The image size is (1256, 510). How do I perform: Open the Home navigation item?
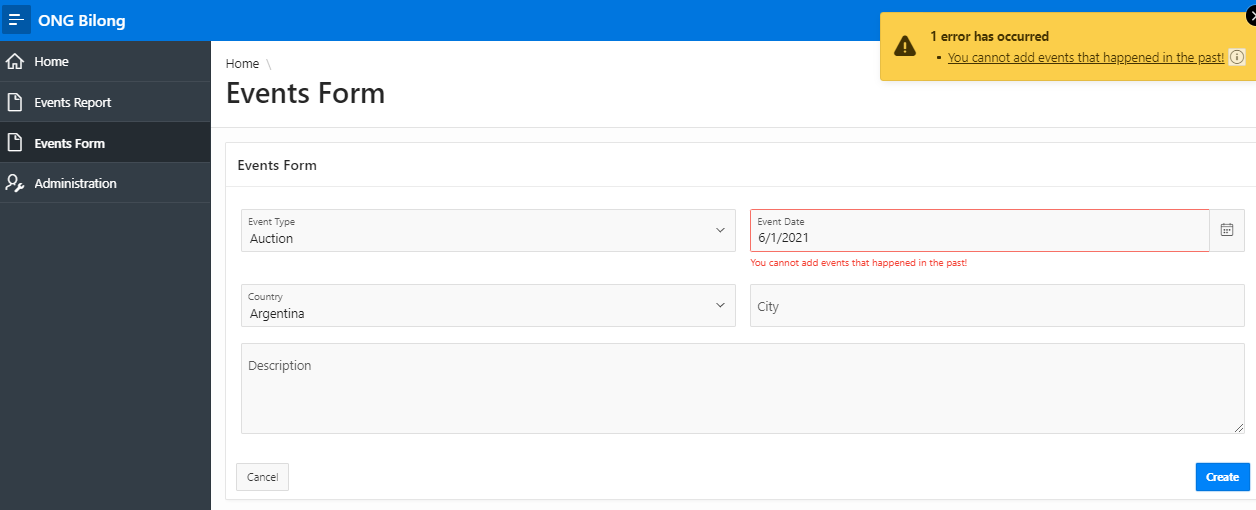105,61
